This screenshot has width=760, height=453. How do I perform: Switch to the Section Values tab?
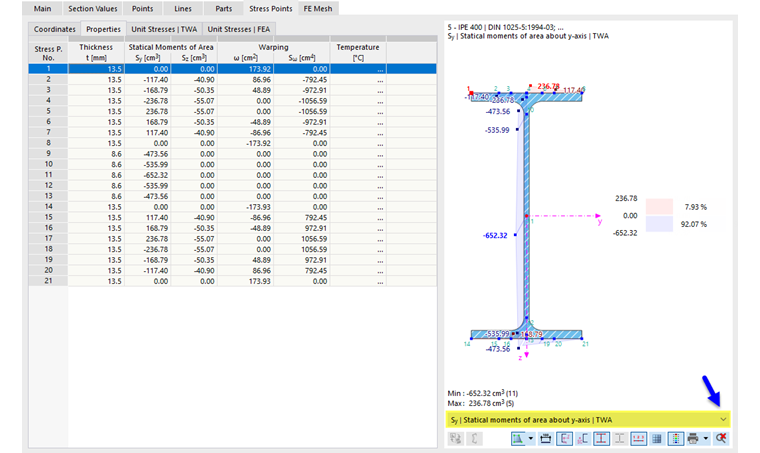coord(93,9)
